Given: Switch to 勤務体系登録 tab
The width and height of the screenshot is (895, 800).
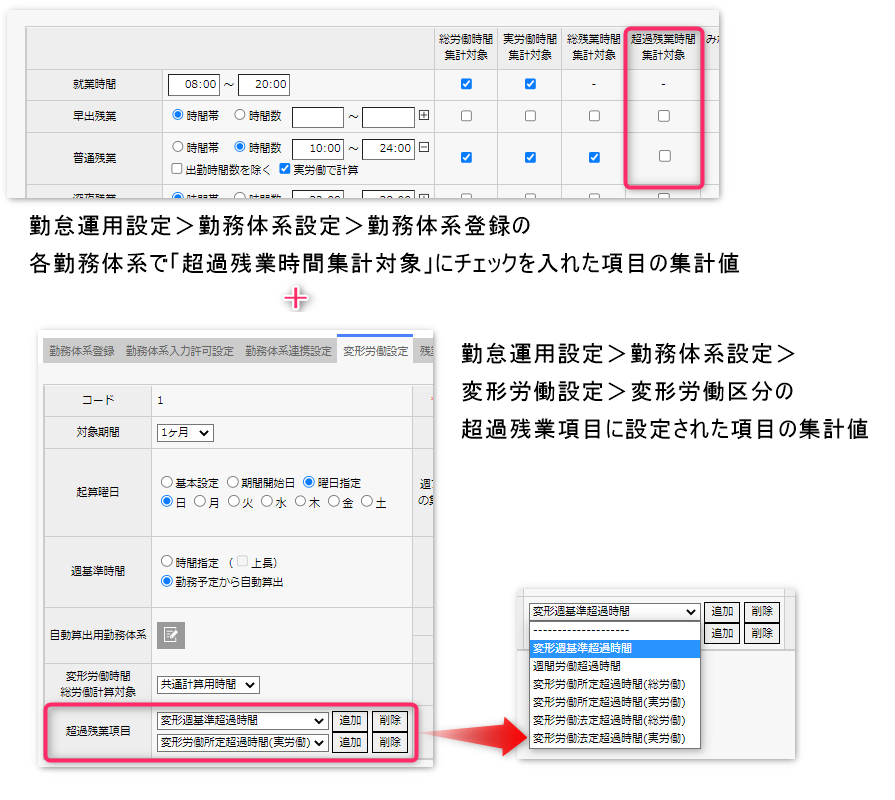Looking at the screenshot, I should (80, 351).
